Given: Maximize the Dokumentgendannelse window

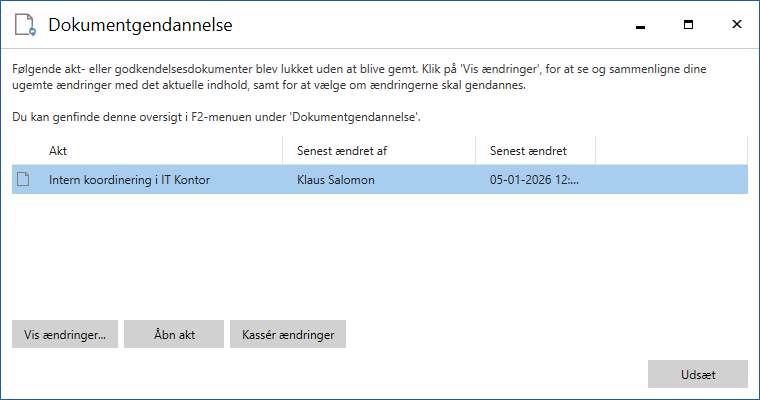Looking at the screenshot, I should pos(688,25).
